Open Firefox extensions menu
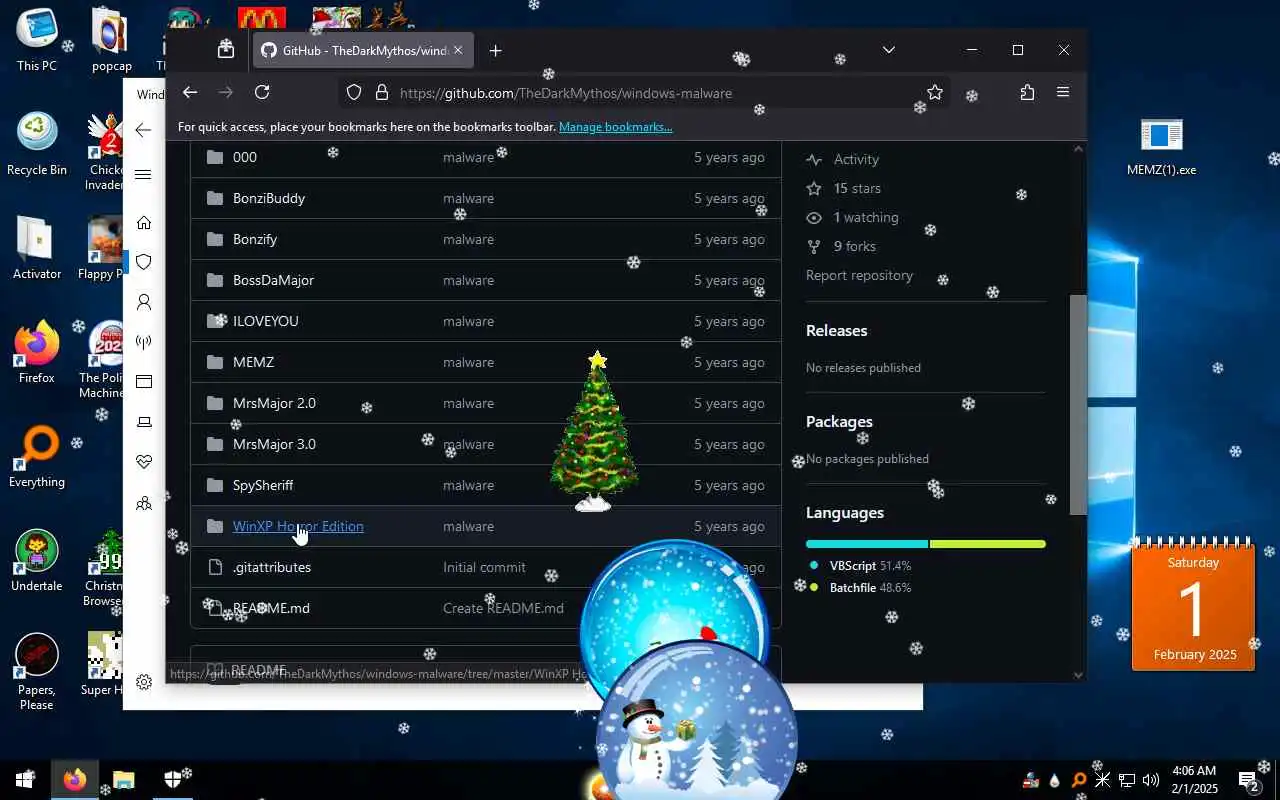This screenshot has width=1280, height=800. tap(1027, 92)
